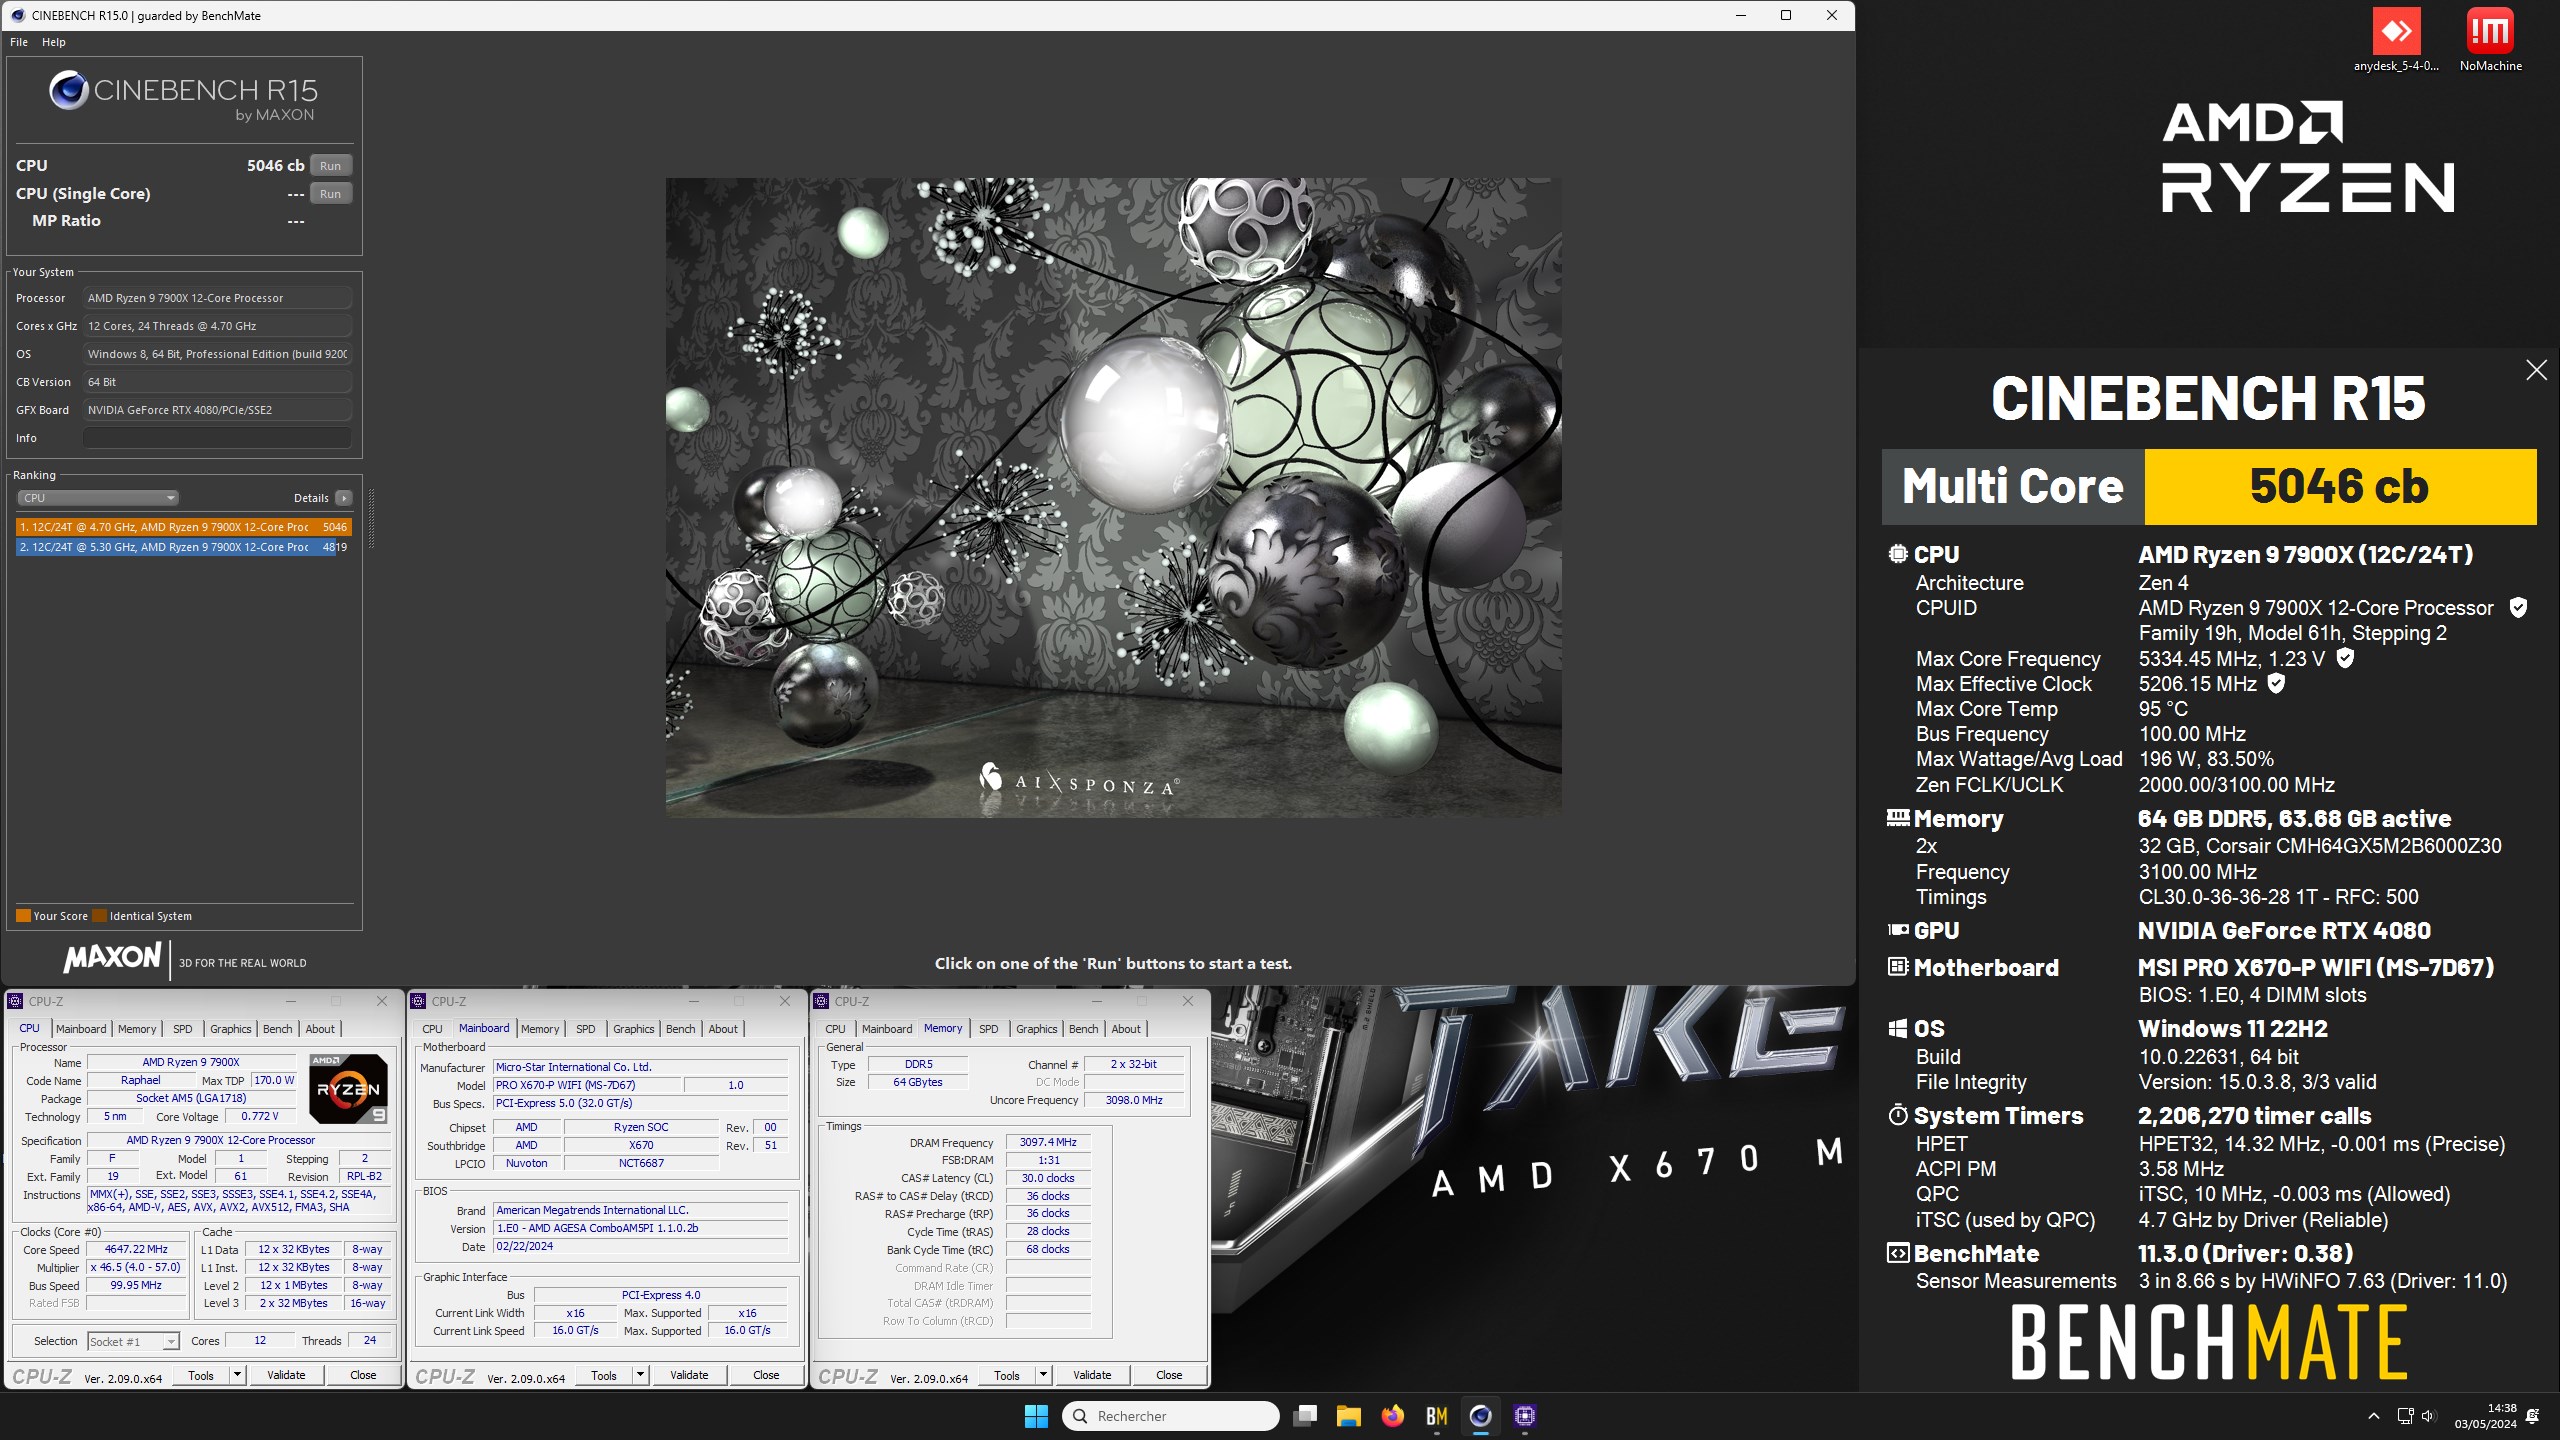Switch to CPU-Z taskbar icon
2560x1440 pixels.
tap(1525, 1416)
